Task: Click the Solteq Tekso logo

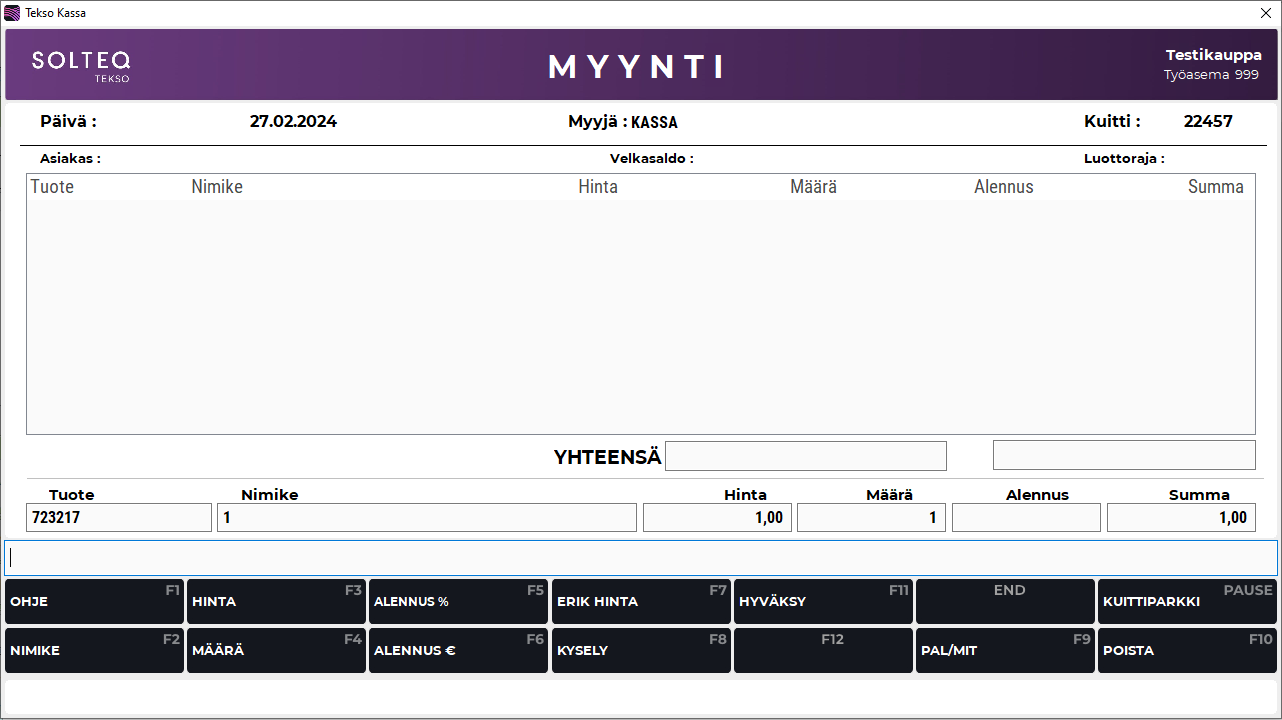Action: click(x=81, y=65)
